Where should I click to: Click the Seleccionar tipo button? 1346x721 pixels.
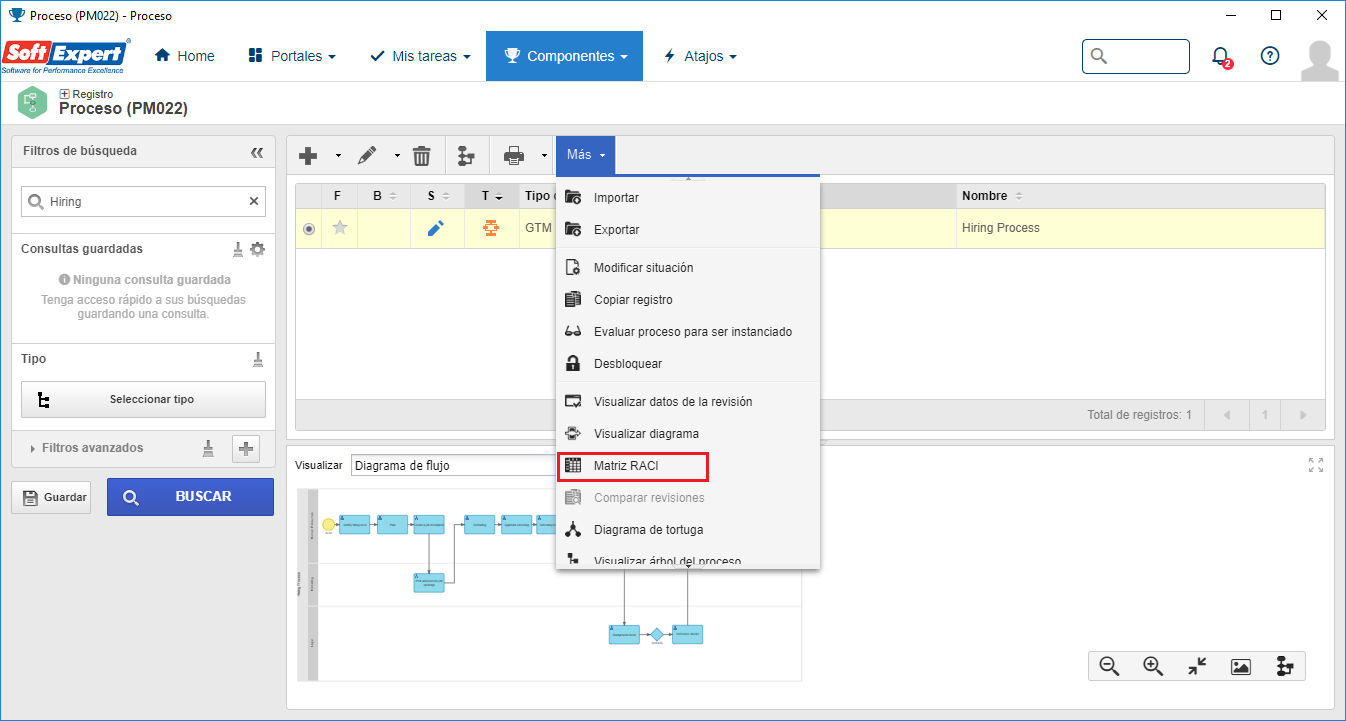tap(143, 399)
